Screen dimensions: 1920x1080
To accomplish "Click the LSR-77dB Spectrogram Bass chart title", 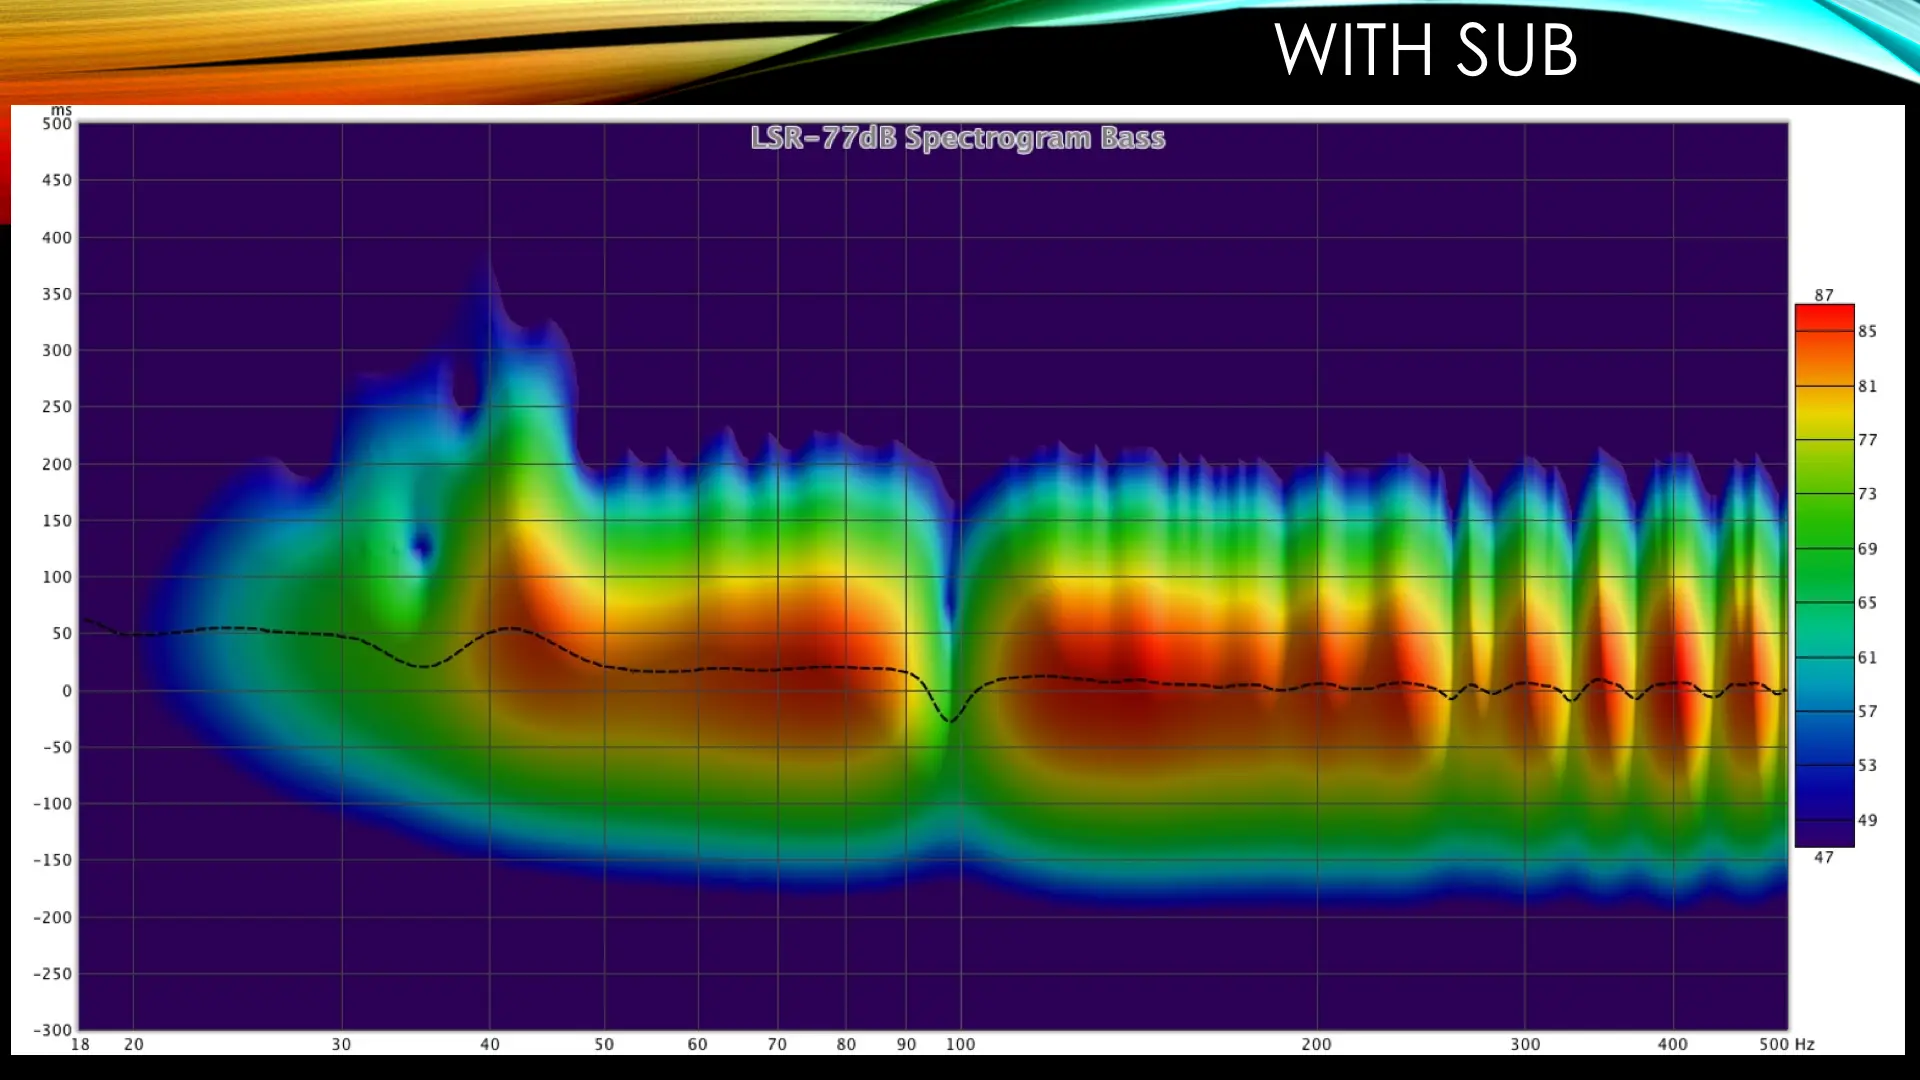I will tap(957, 138).
